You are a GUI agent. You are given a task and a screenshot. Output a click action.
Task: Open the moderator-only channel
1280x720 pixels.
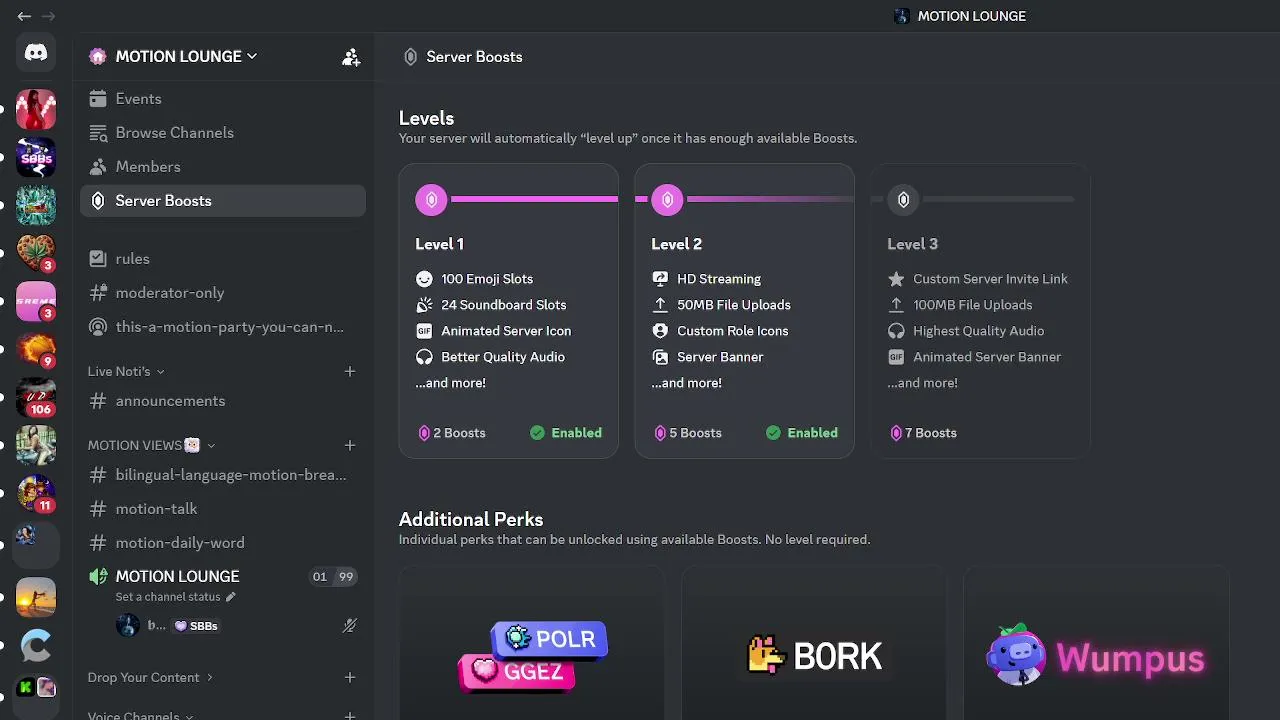click(223, 293)
